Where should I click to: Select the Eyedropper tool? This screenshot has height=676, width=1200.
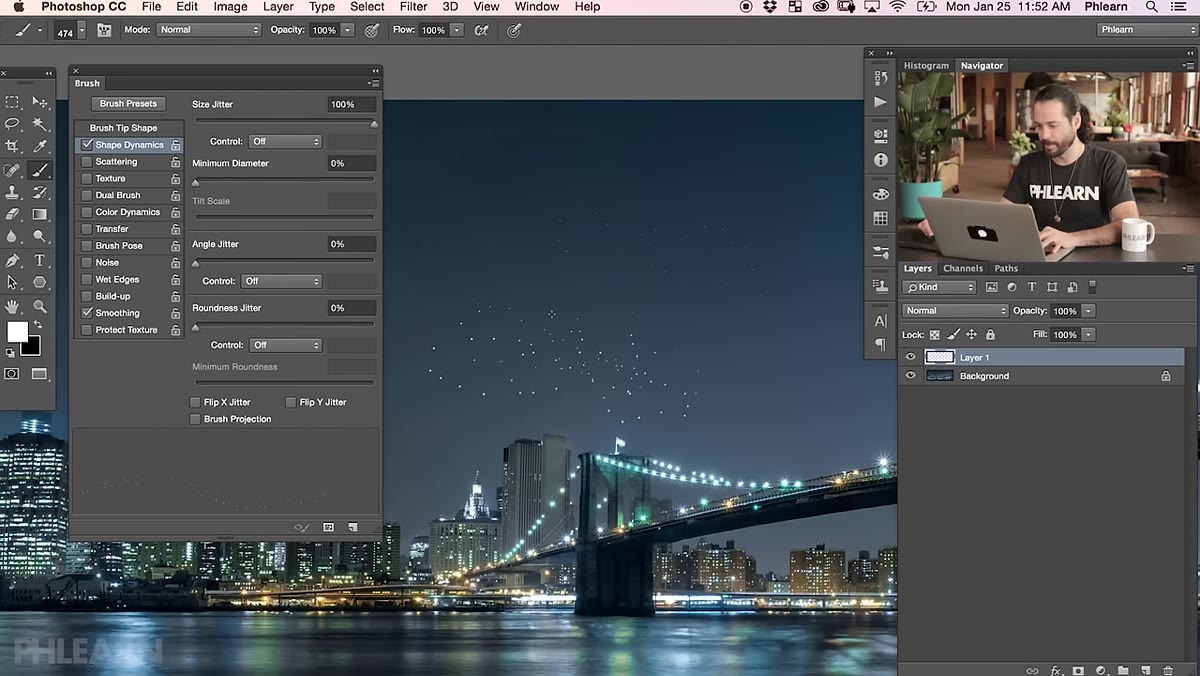tap(40, 147)
